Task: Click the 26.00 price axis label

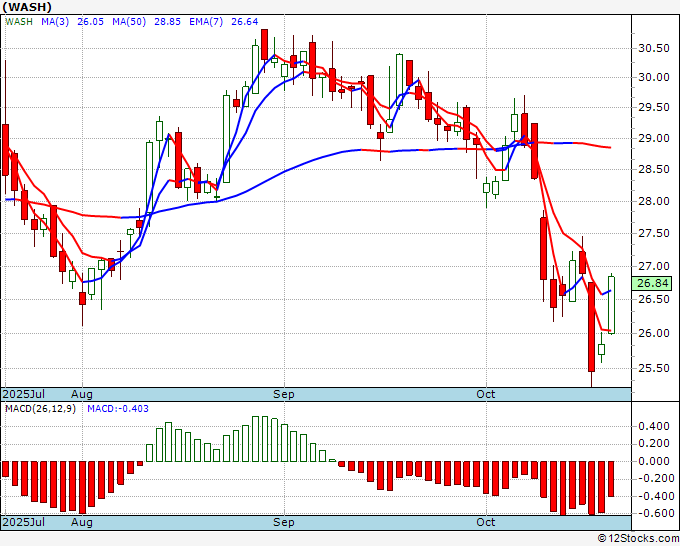Action: tap(654, 333)
